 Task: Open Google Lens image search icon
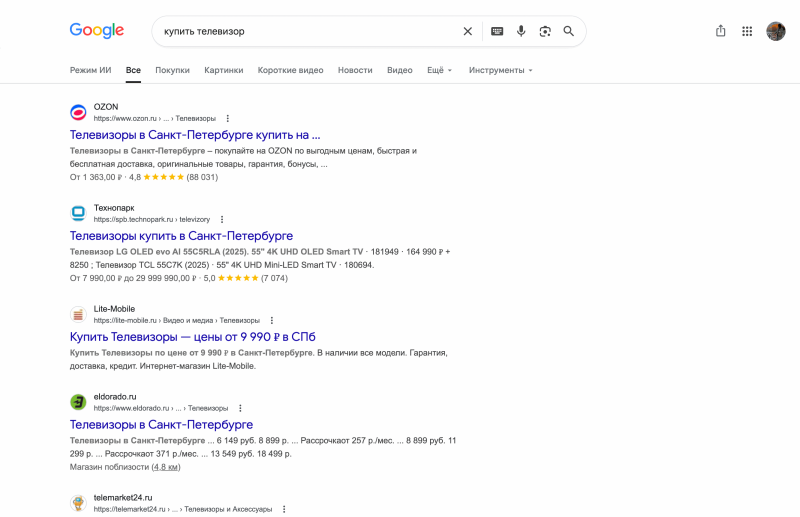pyautogui.click(x=545, y=32)
